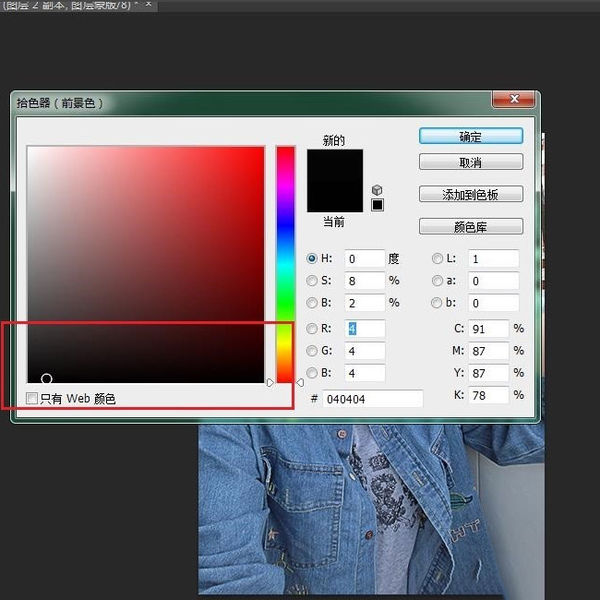Screen dimensions: 600x600
Task: Select the L lightness radio button
Action: click(x=437, y=259)
